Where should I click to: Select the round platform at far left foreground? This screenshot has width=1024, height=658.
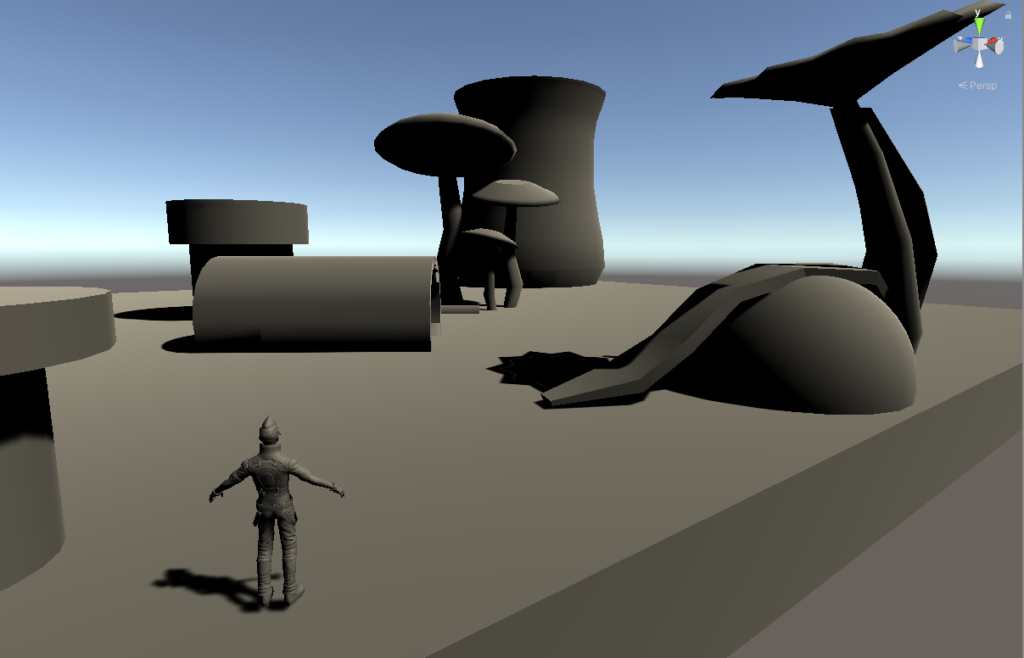point(45,320)
